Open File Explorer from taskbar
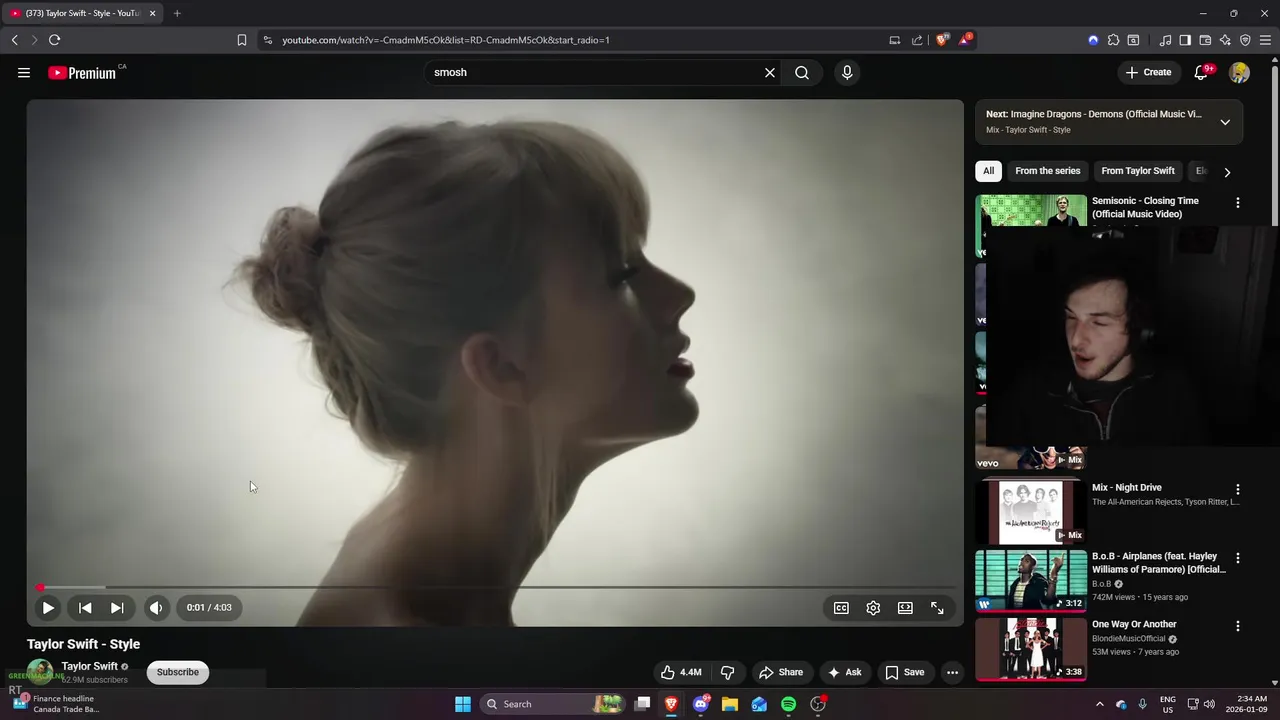 click(730, 704)
